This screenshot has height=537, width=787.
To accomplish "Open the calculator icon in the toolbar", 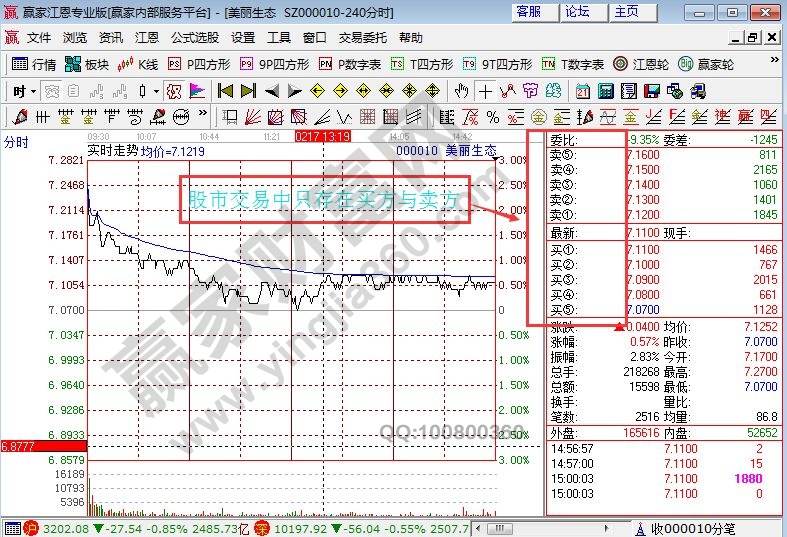I will click(605, 91).
